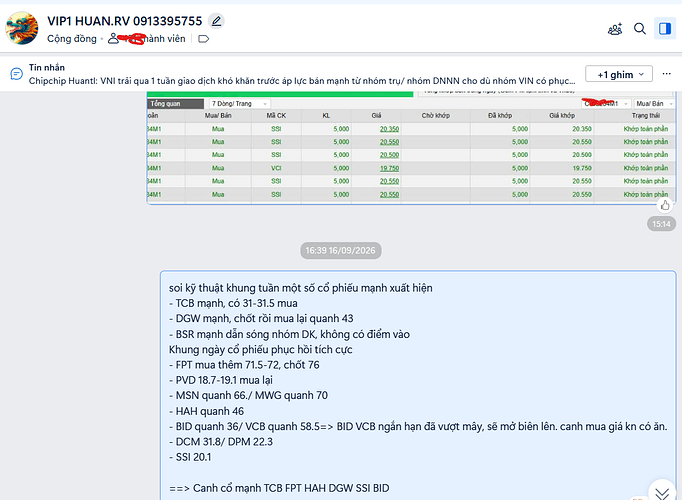Open the group avatar picture
The width and height of the screenshot is (682, 500).
[21, 28]
